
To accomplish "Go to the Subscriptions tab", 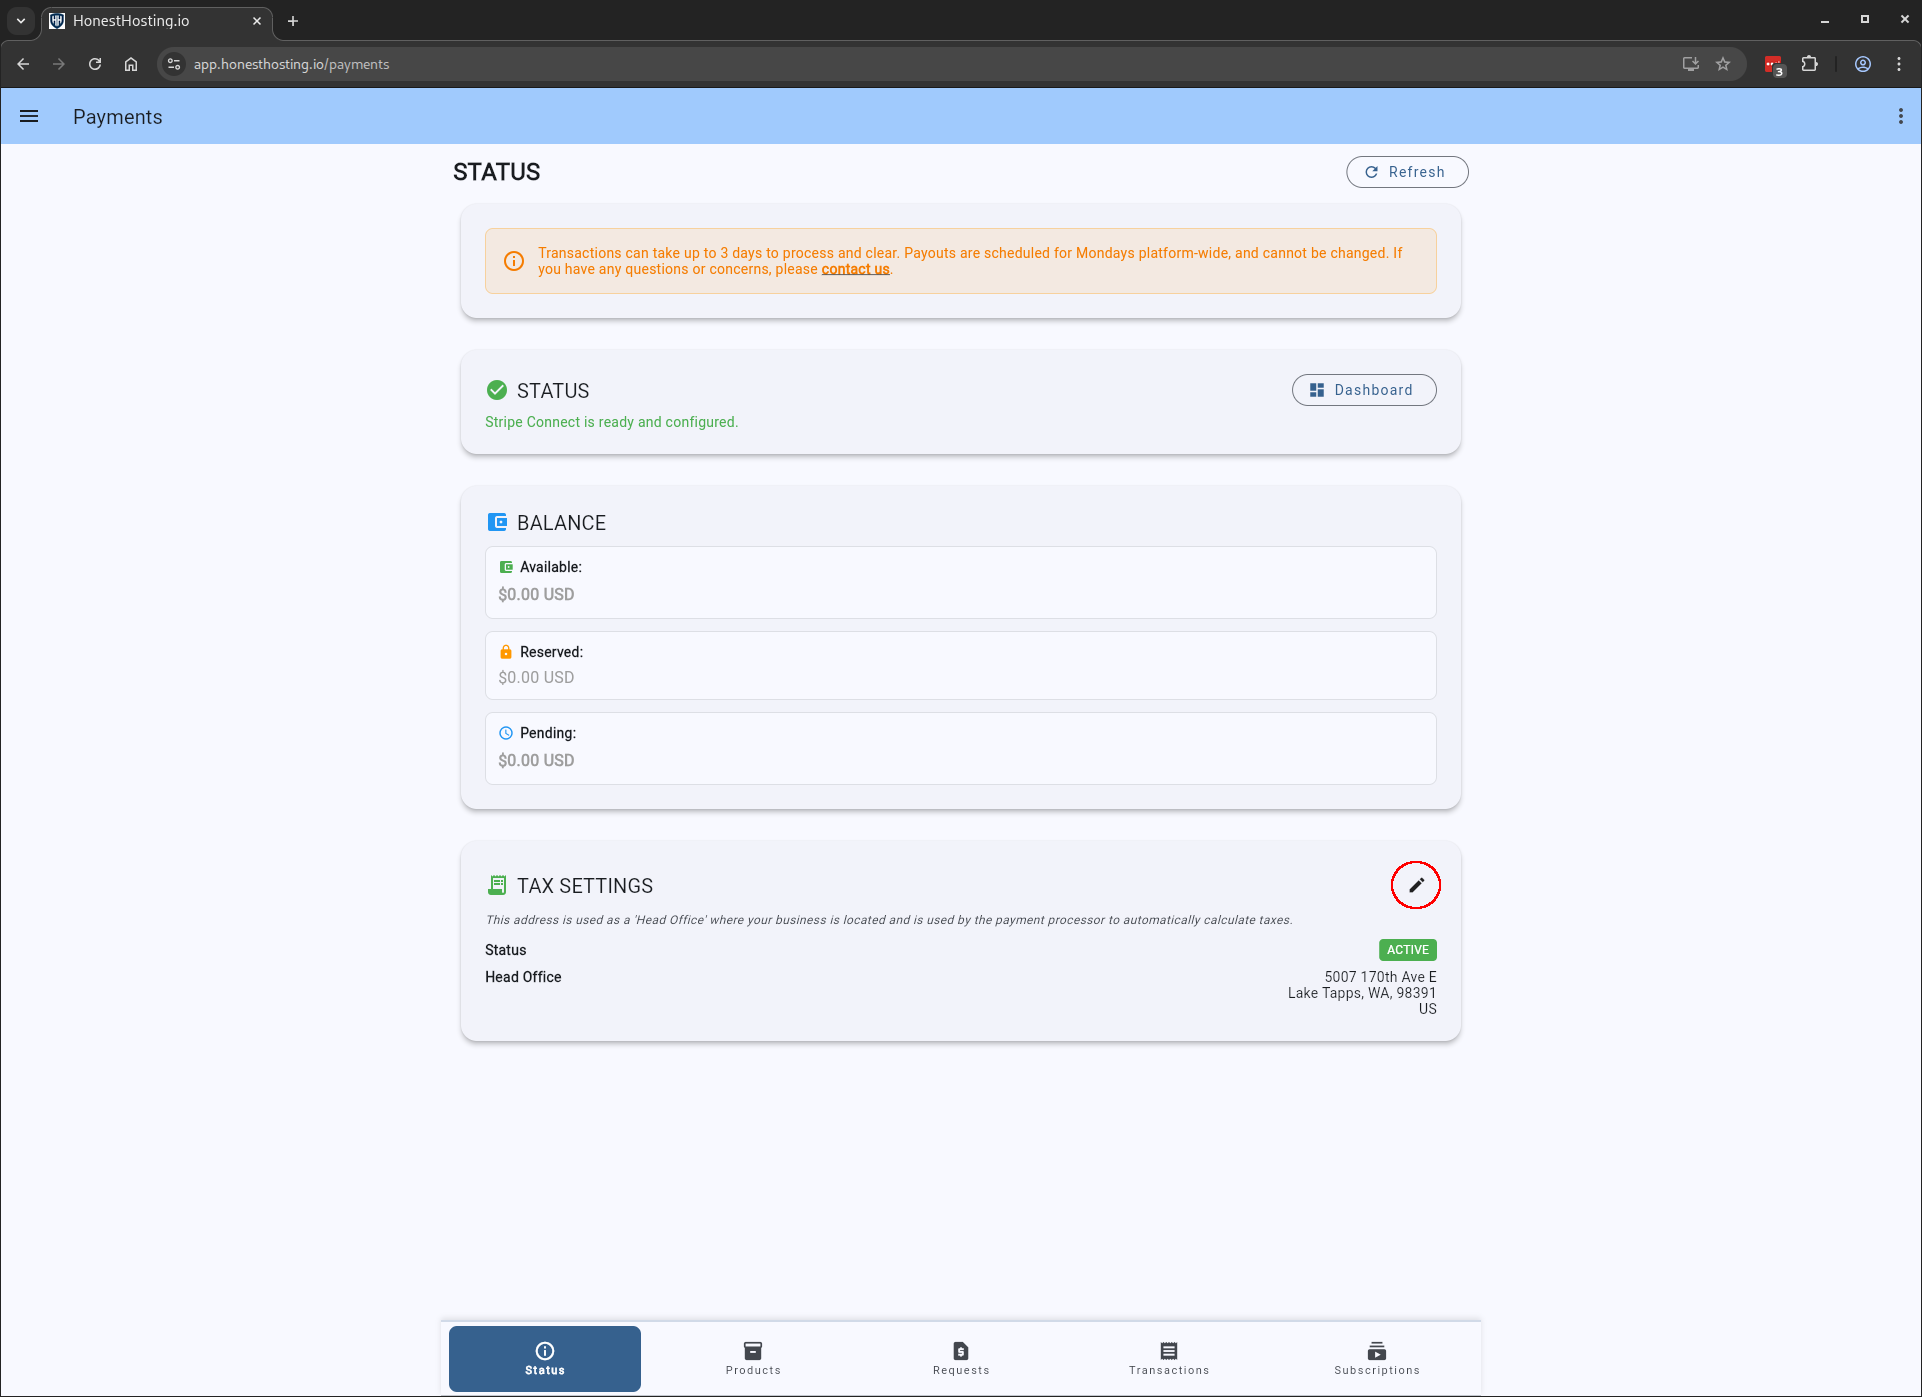I will [1377, 1358].
